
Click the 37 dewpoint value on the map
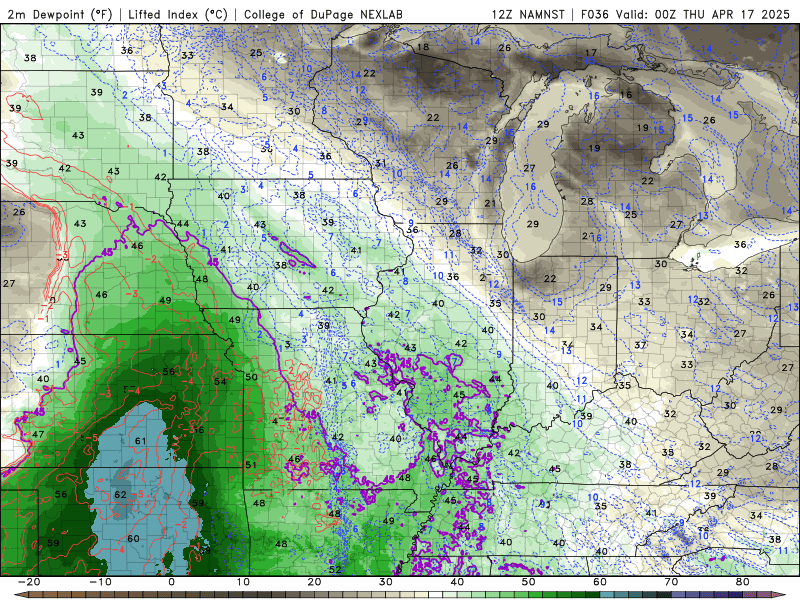[x=641, y=345]
